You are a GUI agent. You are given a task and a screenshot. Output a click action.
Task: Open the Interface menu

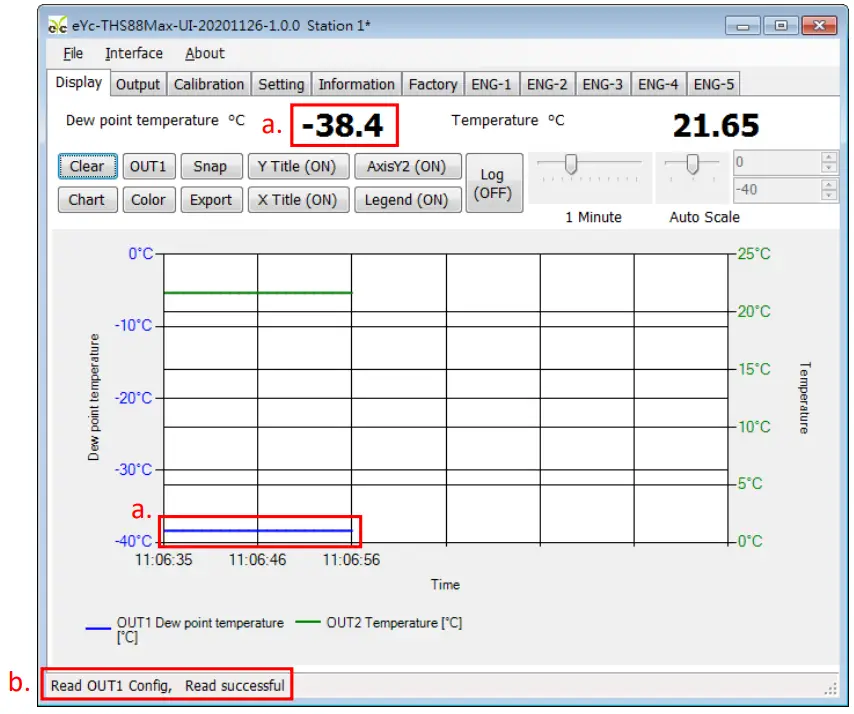point(134,53)
